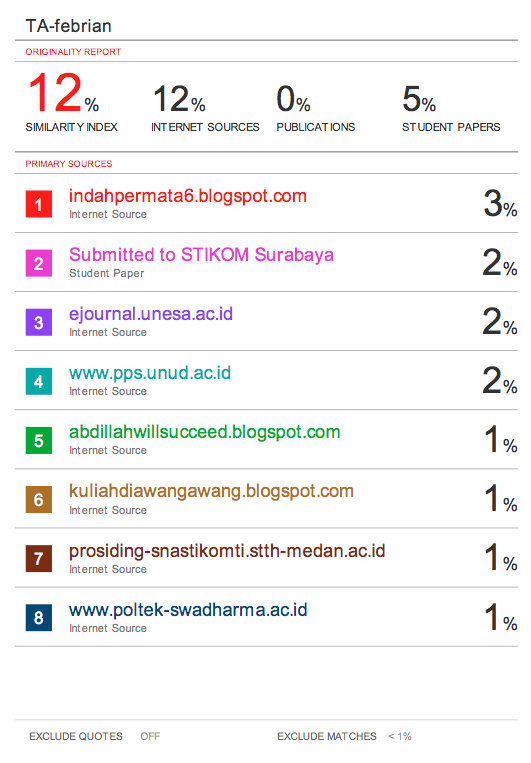Open ejournal.unesa.ac.id source link

coord(151,314)
